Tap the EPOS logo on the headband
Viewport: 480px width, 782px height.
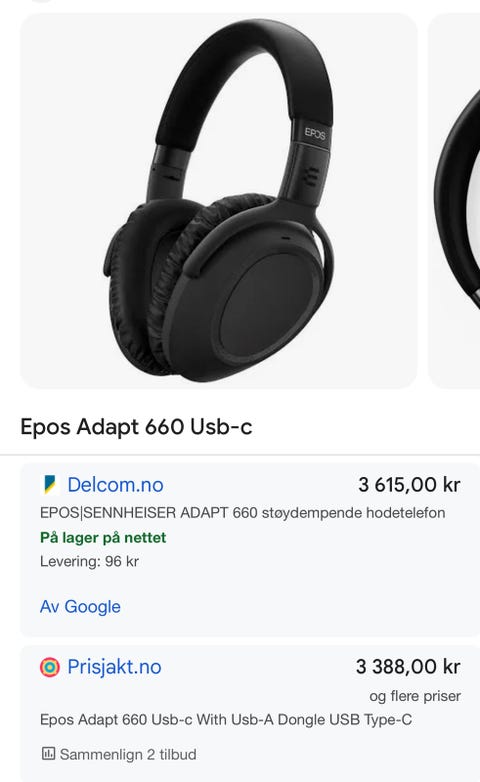point(315,133)
